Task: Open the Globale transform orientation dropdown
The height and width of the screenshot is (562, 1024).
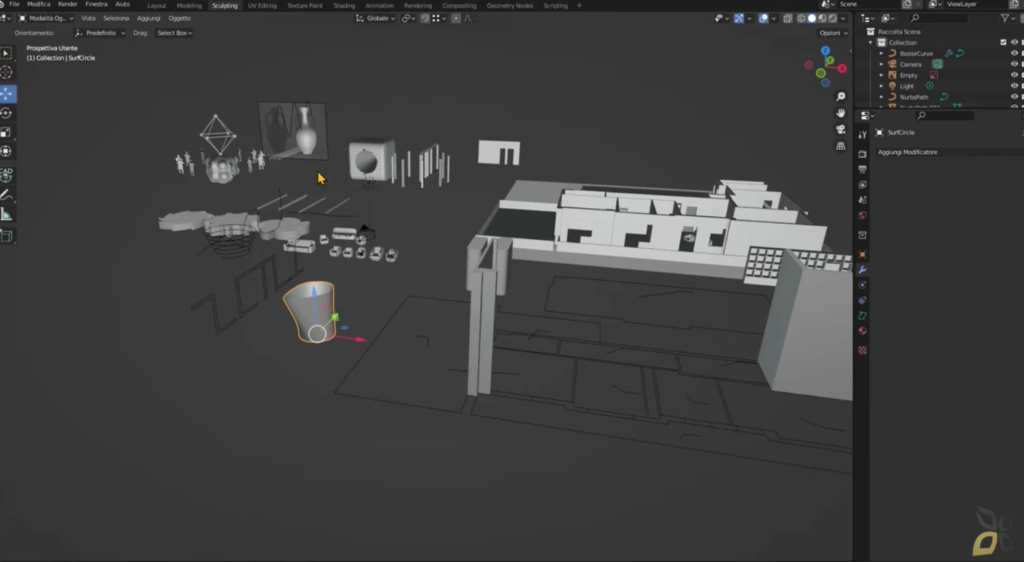Action: pyautogui.click(x=376, y=18)
